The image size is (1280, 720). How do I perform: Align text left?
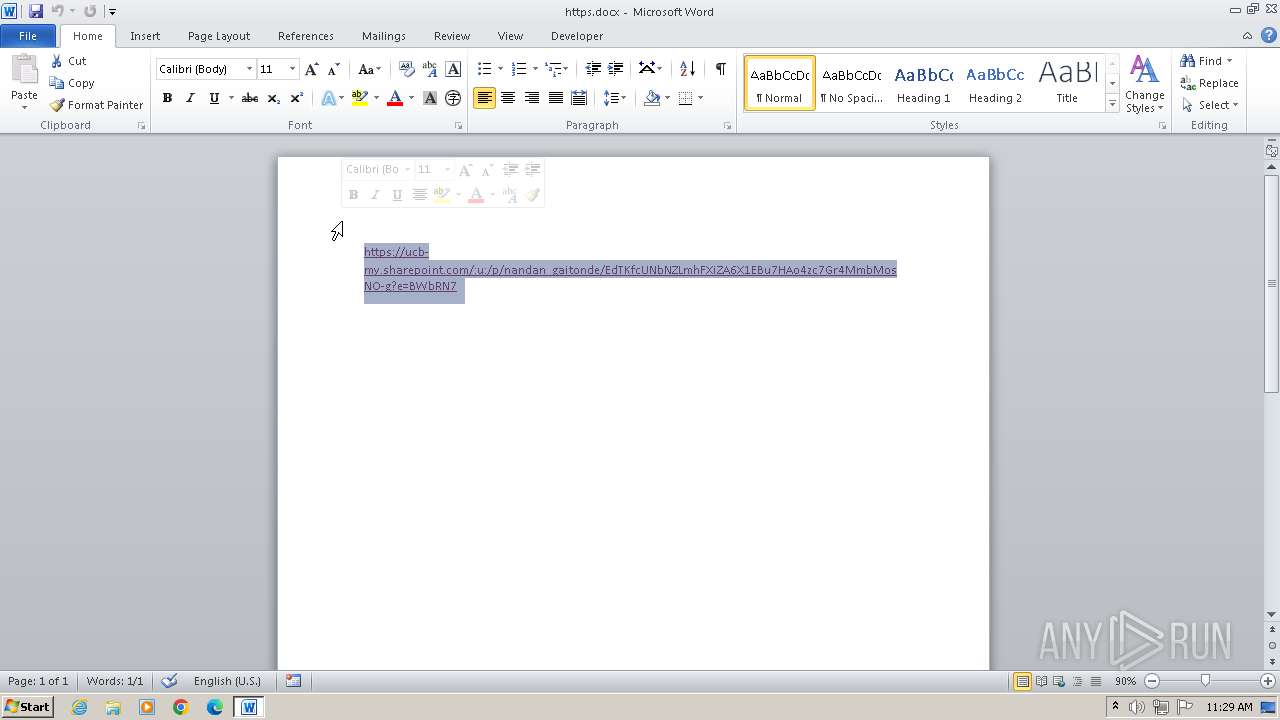pos(484,98)
